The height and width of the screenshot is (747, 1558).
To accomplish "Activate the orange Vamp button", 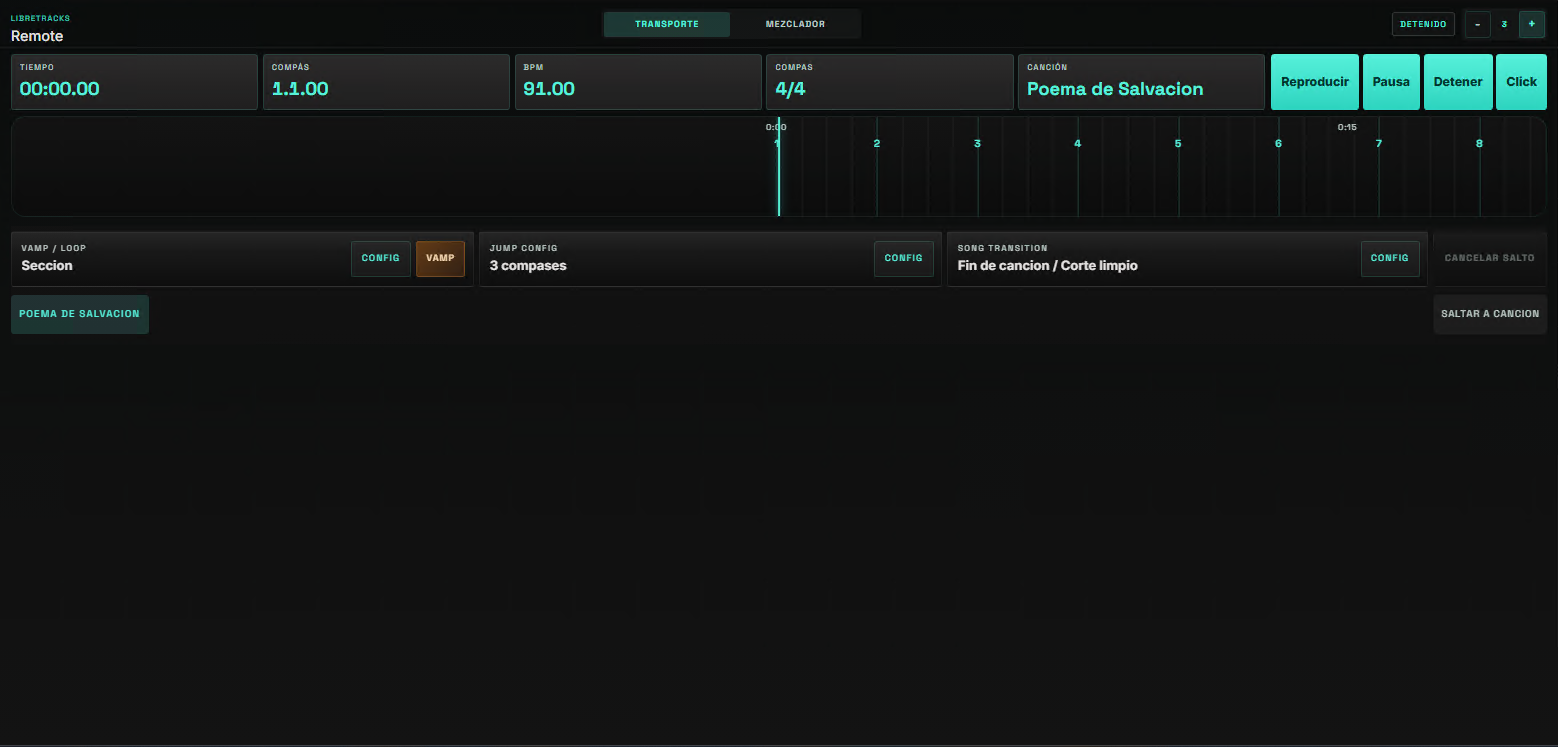I will click(440, 258).
